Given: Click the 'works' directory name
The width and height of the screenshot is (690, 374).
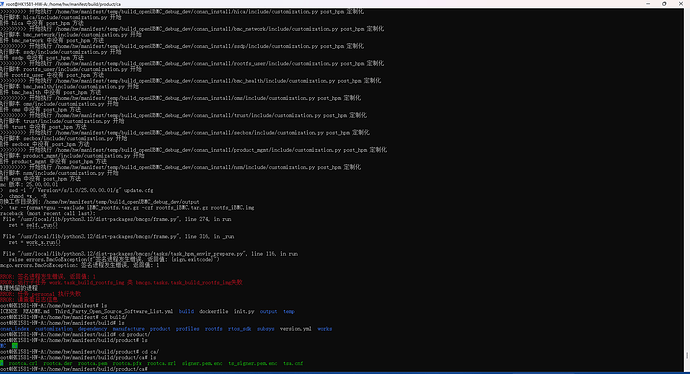Looking at the screenshot, I should coord(325,329).
